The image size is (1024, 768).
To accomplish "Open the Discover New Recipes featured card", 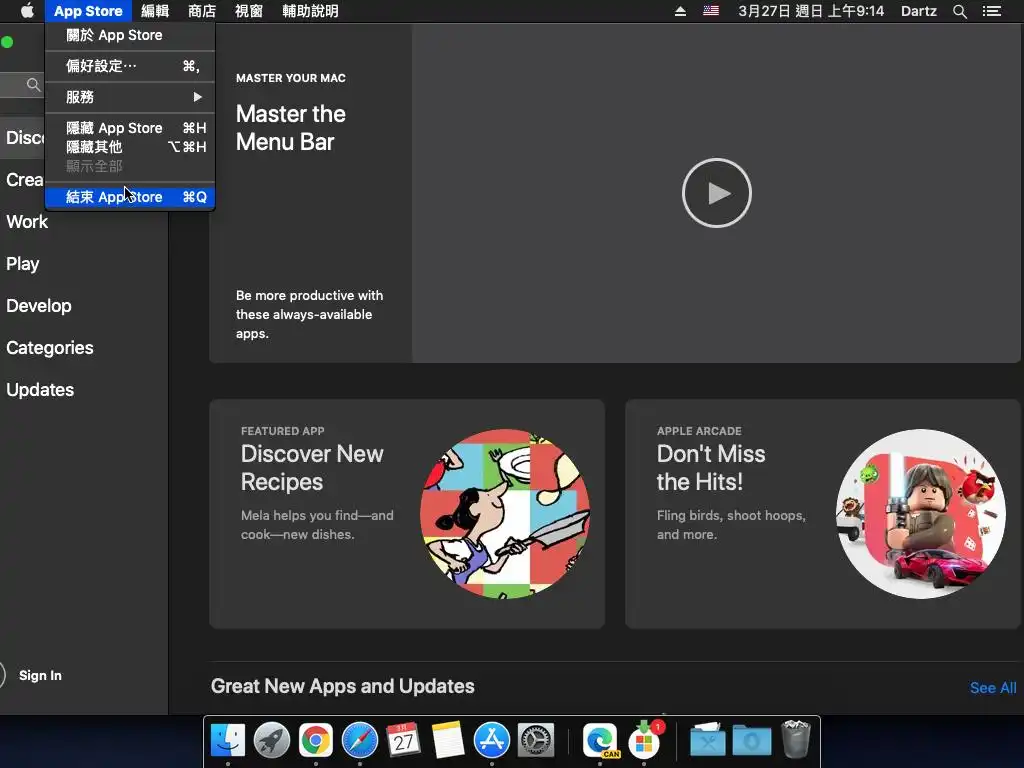I will click(x=407, y=514).
